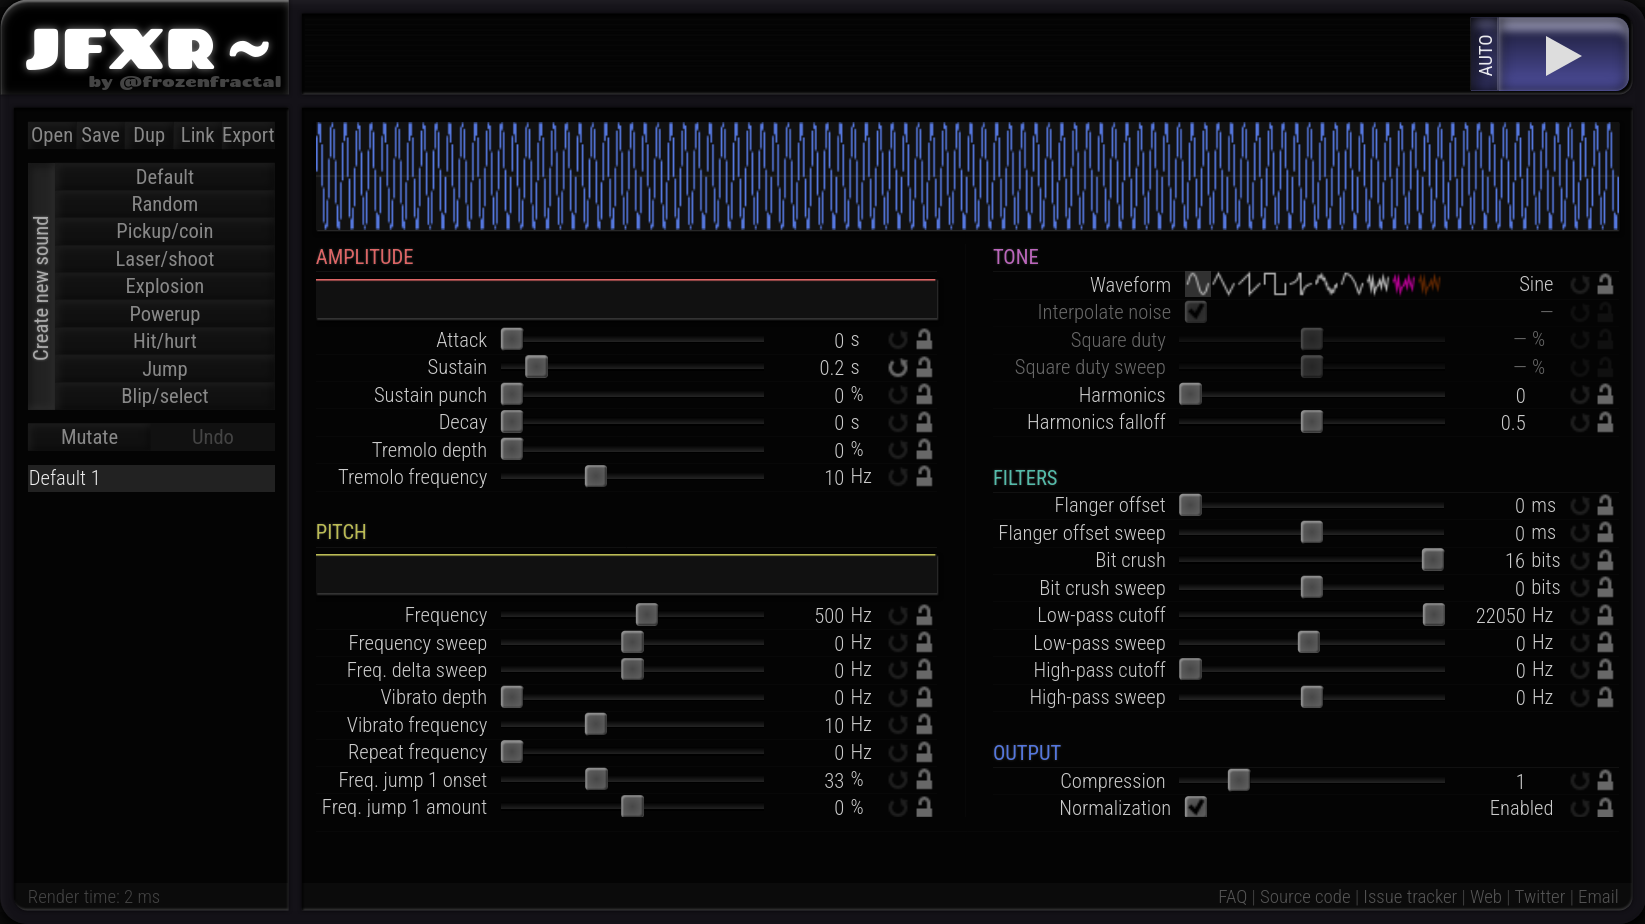Select the Sawtooth waveform icon
Screen dimensions: 1645x924
pyautogui.click(x=1250, y=285)
